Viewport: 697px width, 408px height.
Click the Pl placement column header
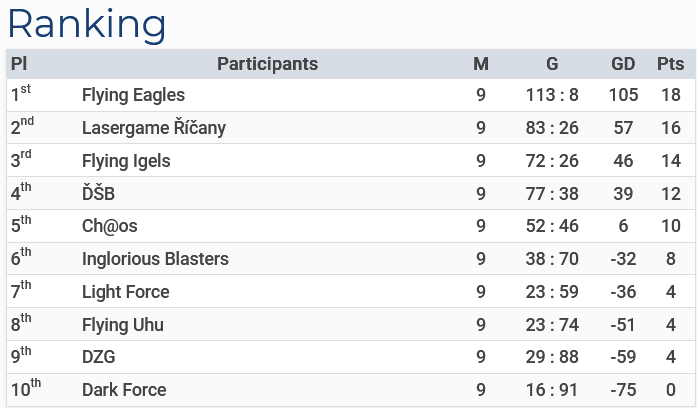click(19, 64)
